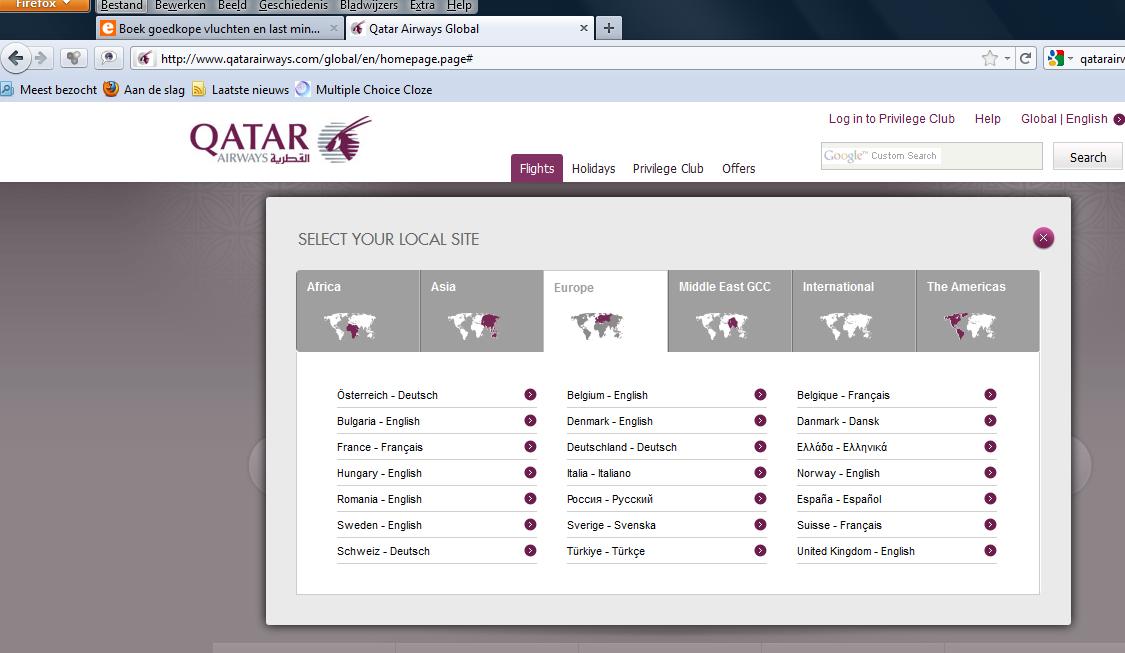Image resolution: width=1125 pixels, height=653 pixels.
Task: Open a new browser tab with plus button
Action: 608,28
